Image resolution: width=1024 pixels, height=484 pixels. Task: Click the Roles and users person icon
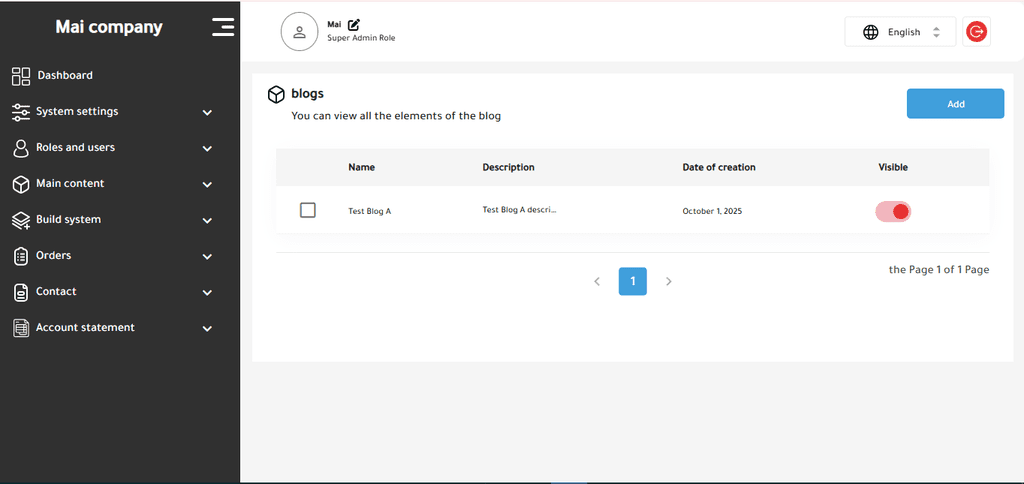coord(21,148)
